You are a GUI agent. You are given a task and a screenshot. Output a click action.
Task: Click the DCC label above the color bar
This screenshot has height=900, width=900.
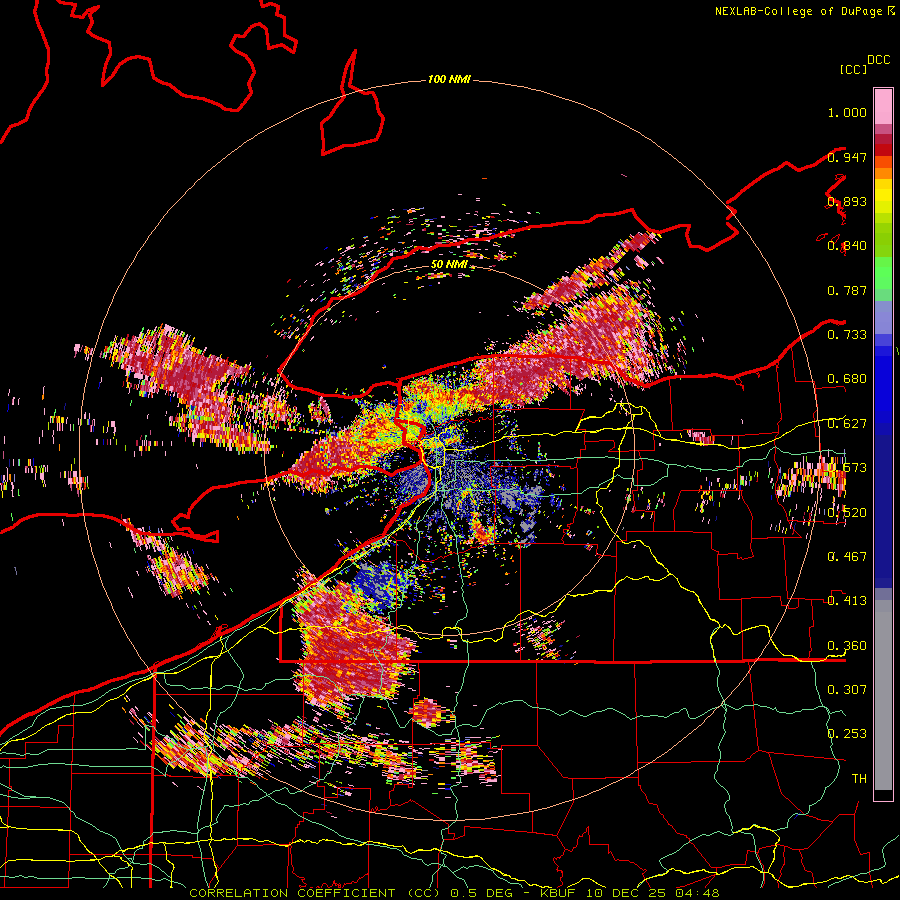[879, 60]
